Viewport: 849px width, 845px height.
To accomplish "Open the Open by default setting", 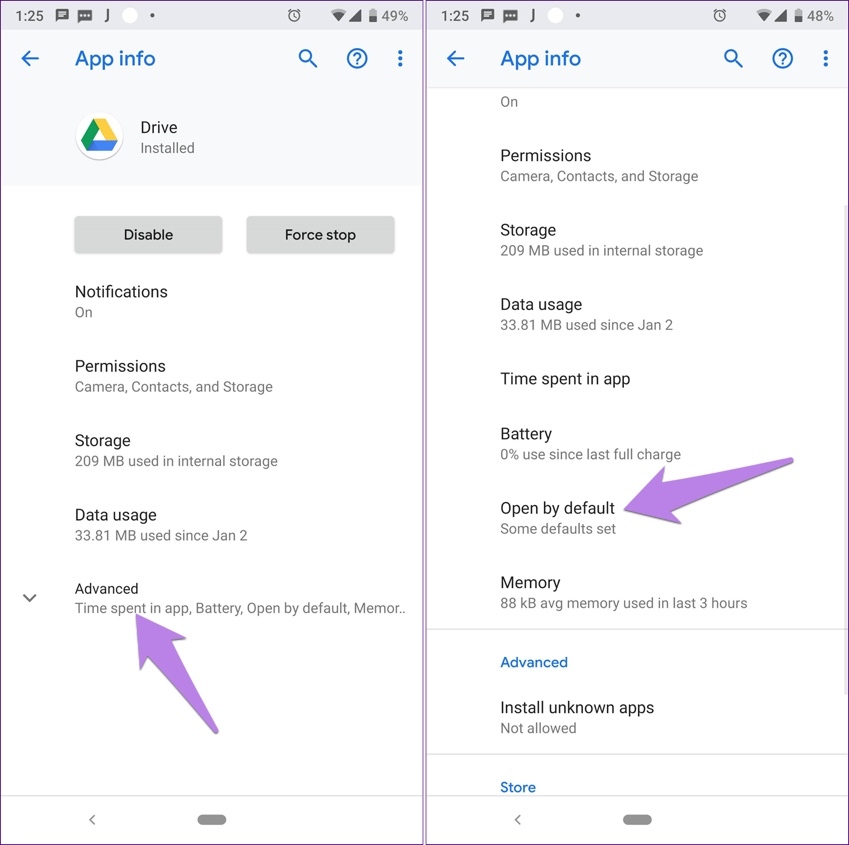I will click(557, 517).
